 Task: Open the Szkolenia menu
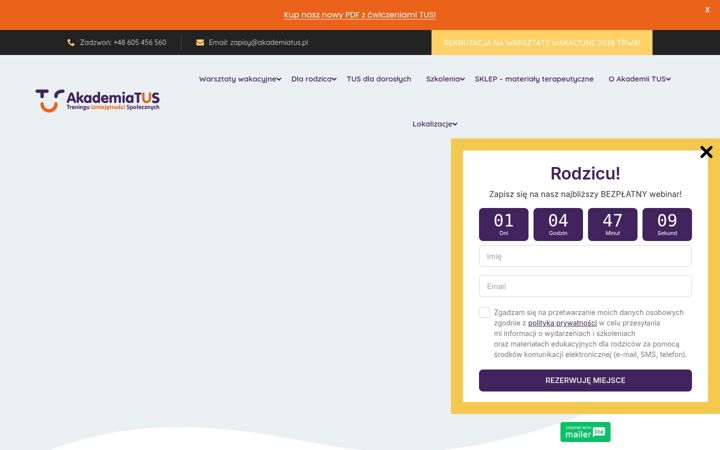pyautogui.click(x=443, y=79)
